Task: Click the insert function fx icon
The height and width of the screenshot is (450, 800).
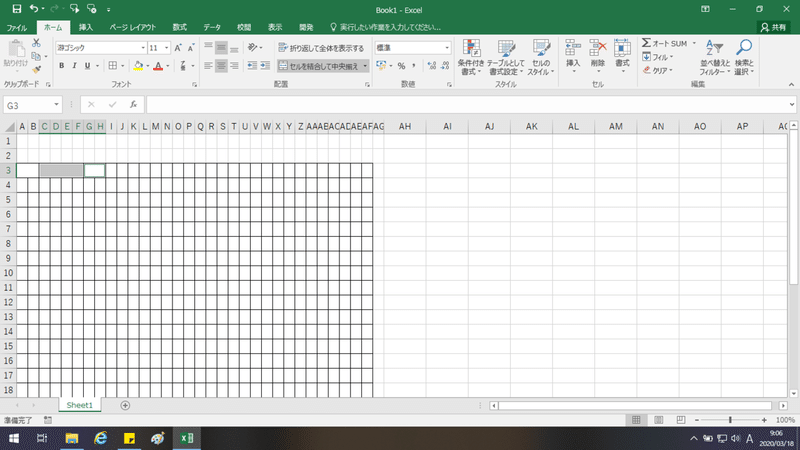Action: coord(133,105)
